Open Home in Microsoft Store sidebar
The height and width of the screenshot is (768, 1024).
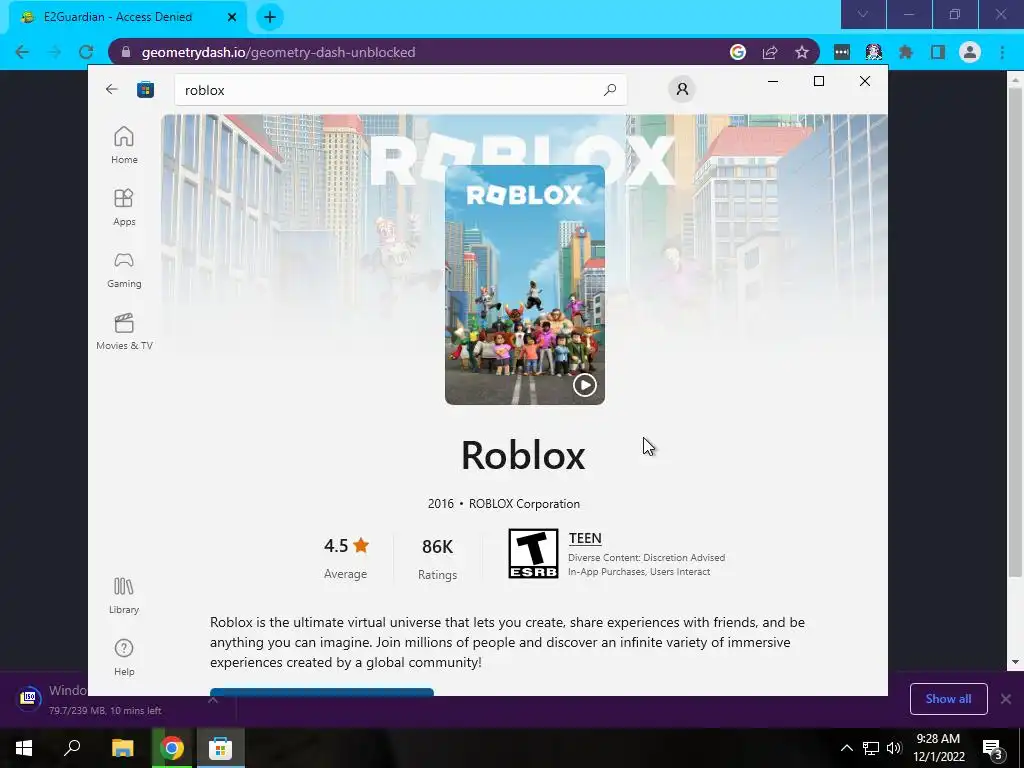[x=124, y=145]
